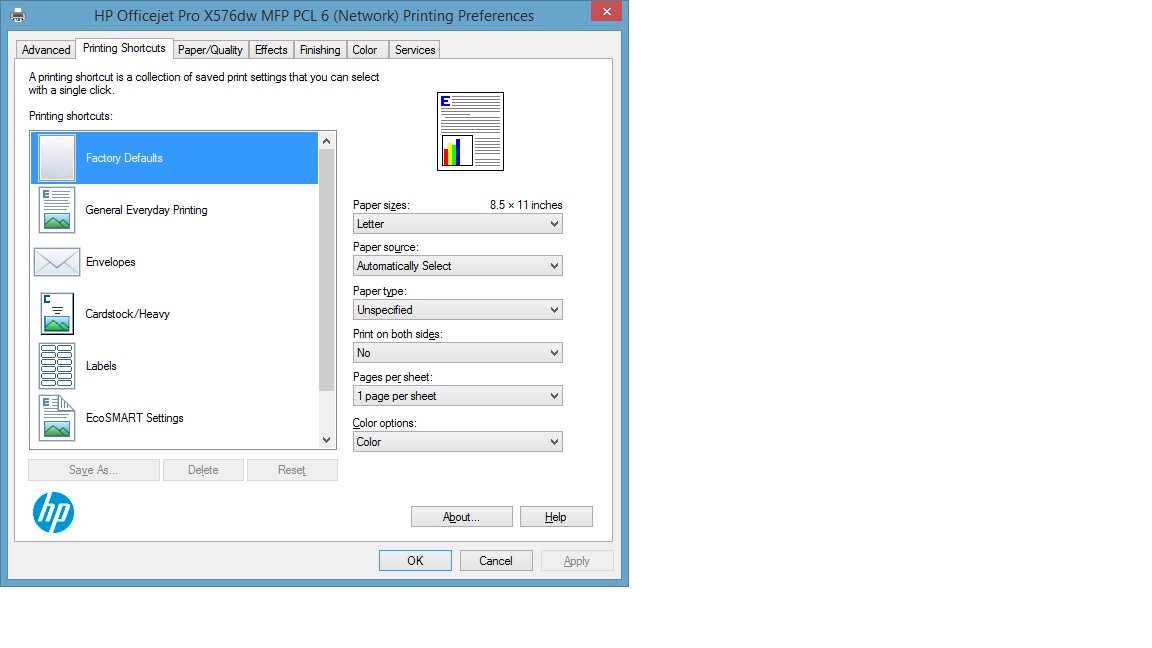Screen dimensions: 1152x648
Task: Click the shortcuts list scrollbar thumb
Action: 327,270
